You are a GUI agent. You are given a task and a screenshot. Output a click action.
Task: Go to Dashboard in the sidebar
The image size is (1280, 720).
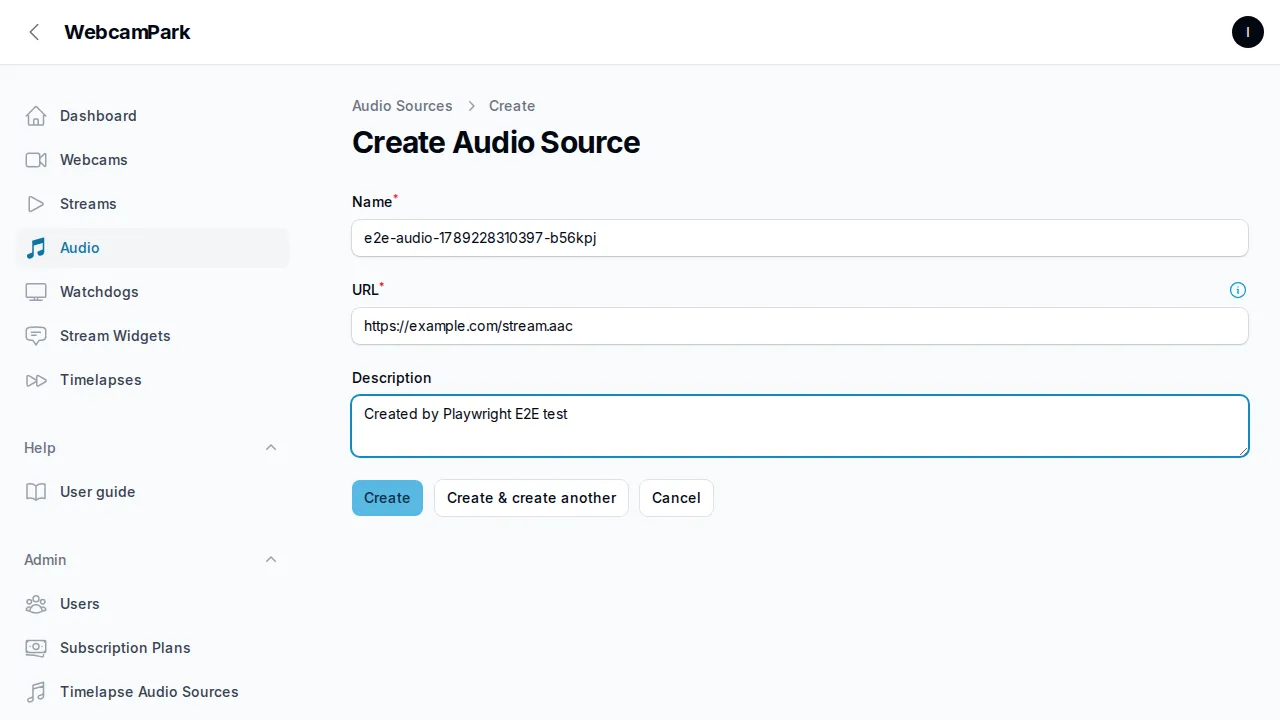point(152,116)
